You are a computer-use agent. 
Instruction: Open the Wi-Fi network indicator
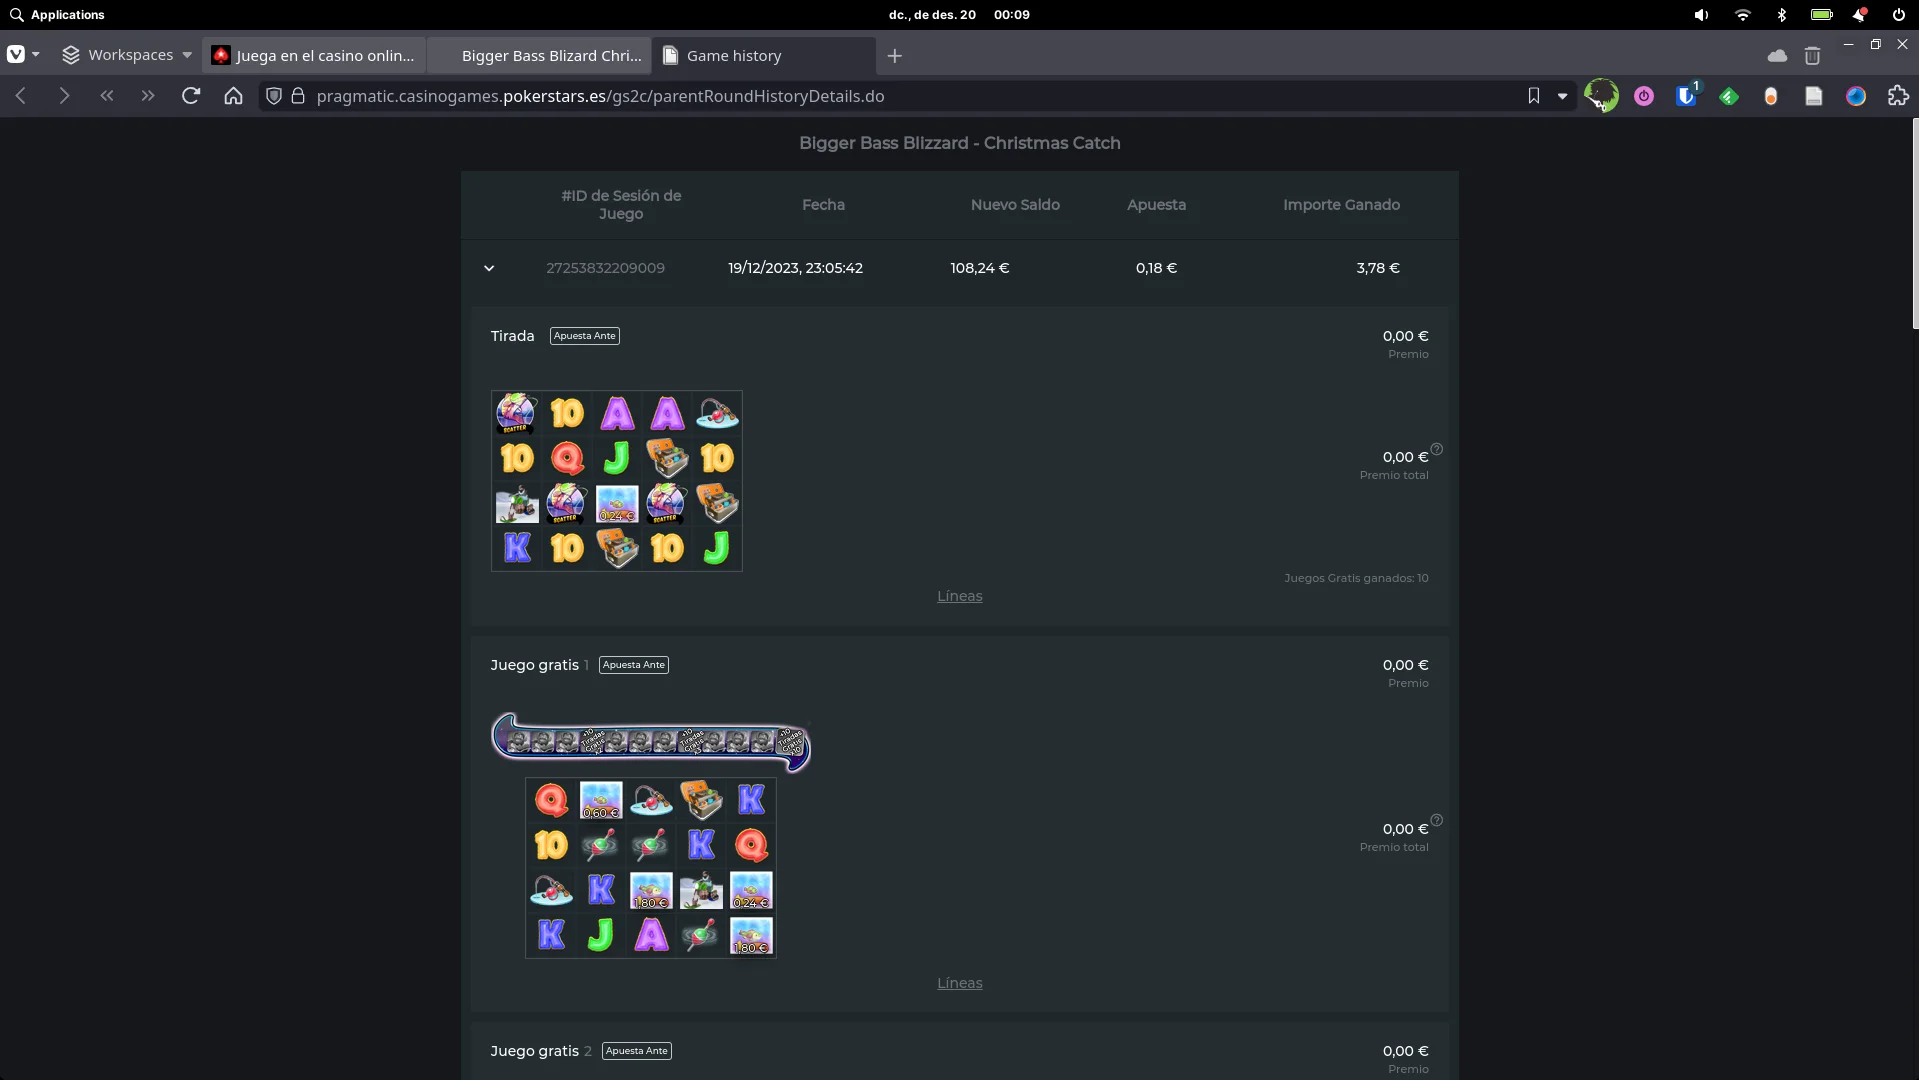point(1743,15)
